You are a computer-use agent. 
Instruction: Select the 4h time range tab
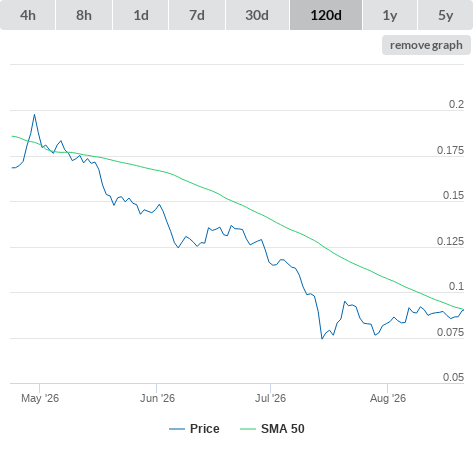(28, 15)
